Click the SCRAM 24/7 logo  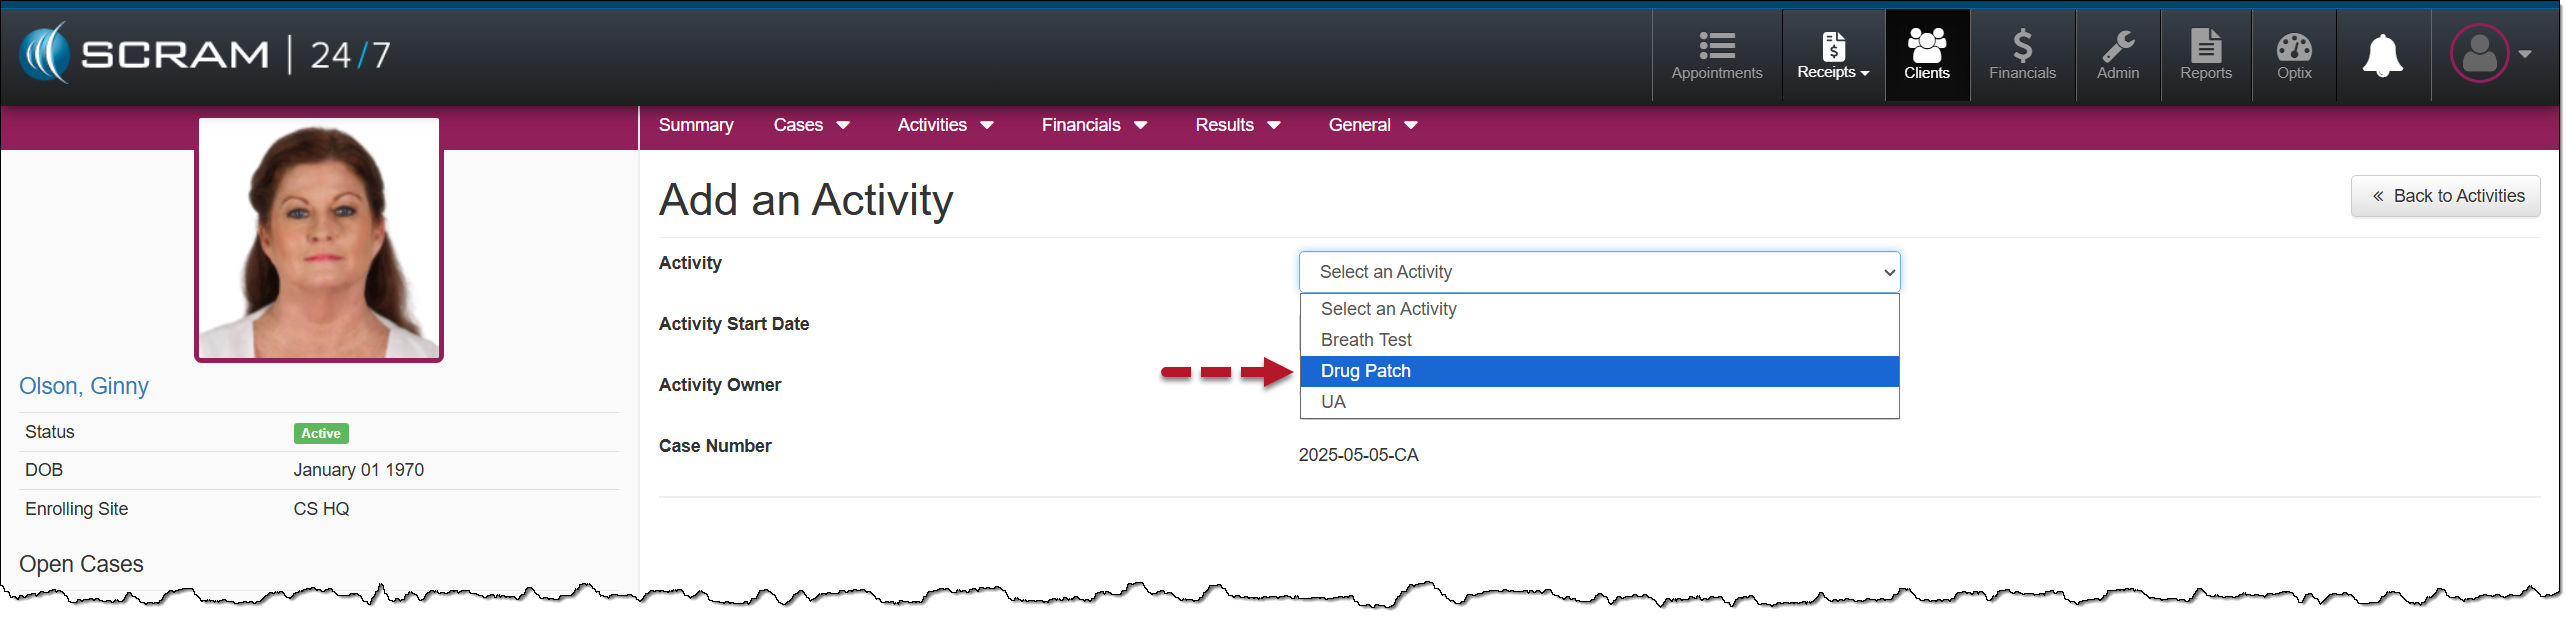(205, 54)
